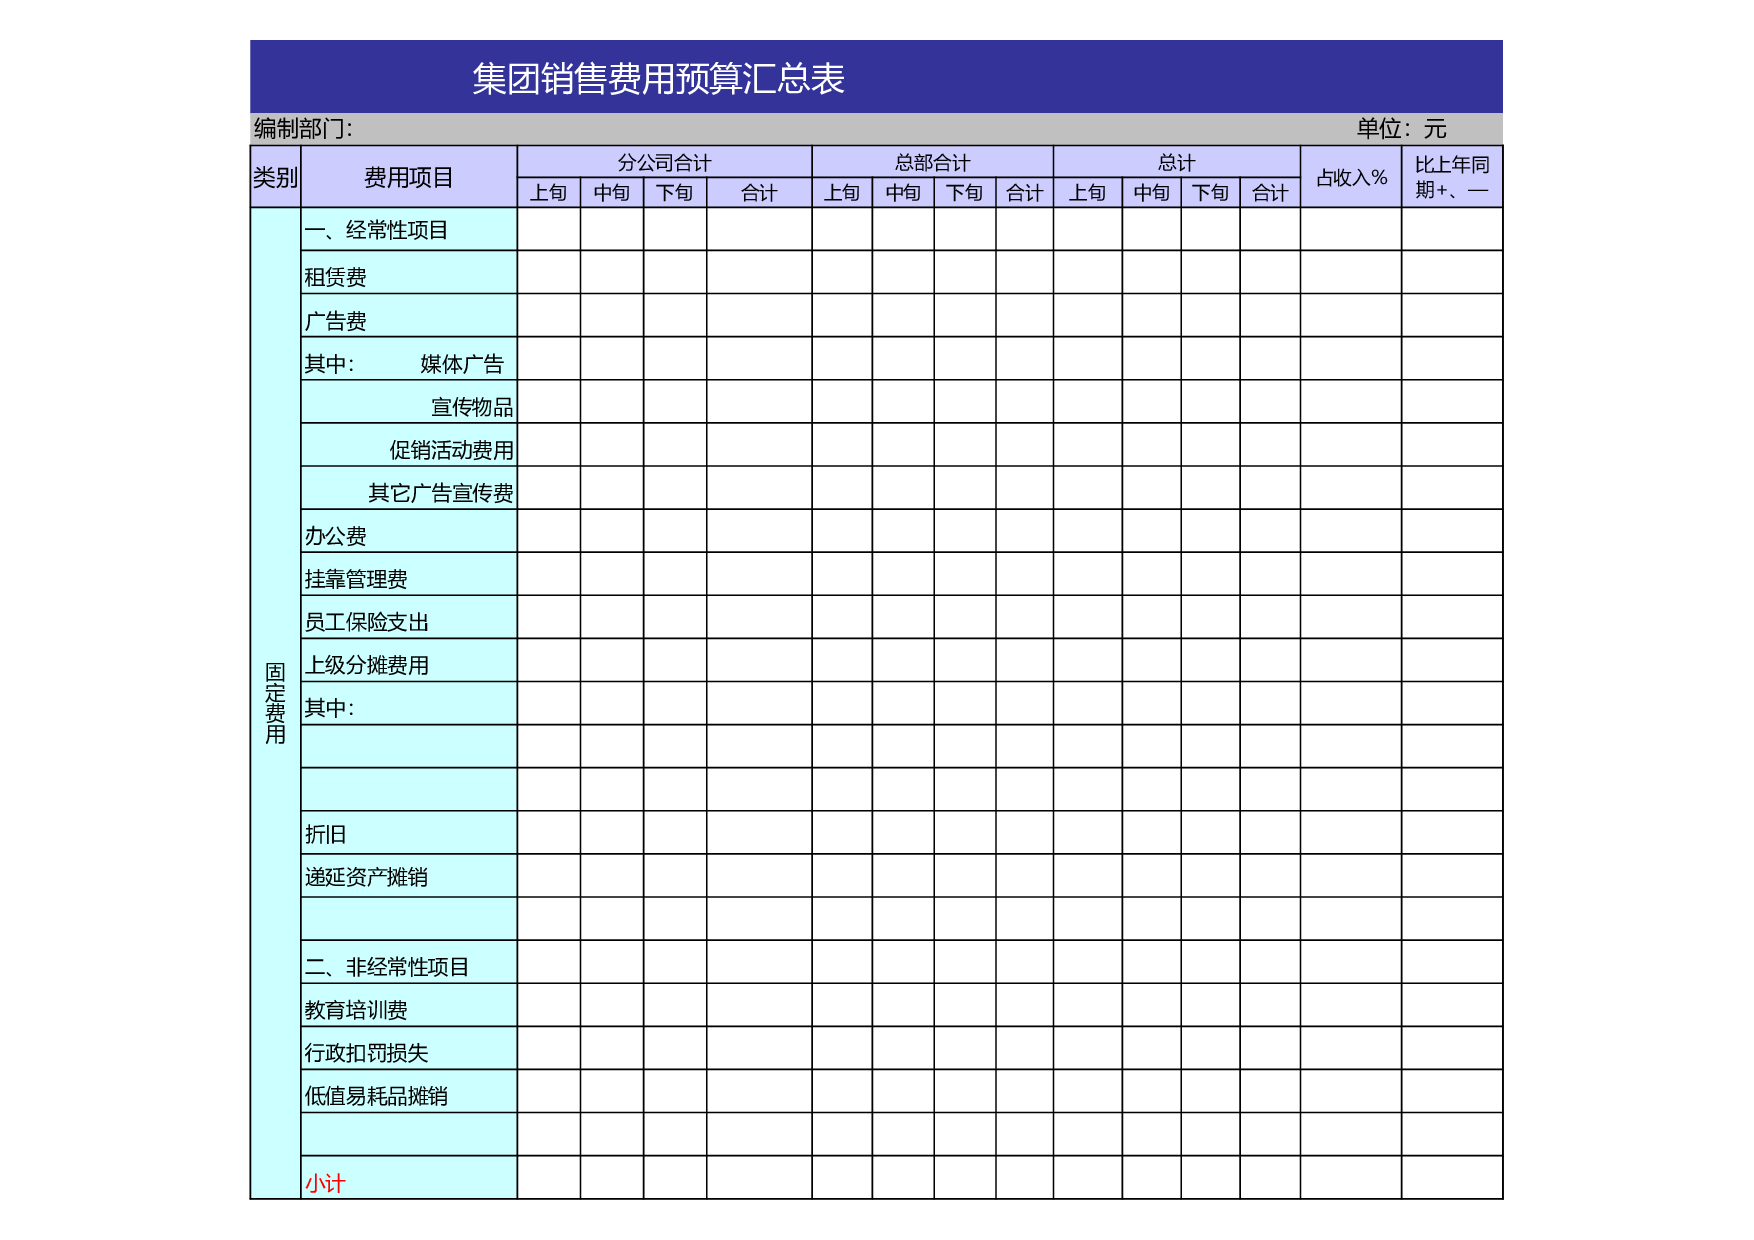The height and width of the screenshot is (1240, 1754).
Task: Click the 费用项目 column header
Action: pyautogui.click(x=409, y=178)
